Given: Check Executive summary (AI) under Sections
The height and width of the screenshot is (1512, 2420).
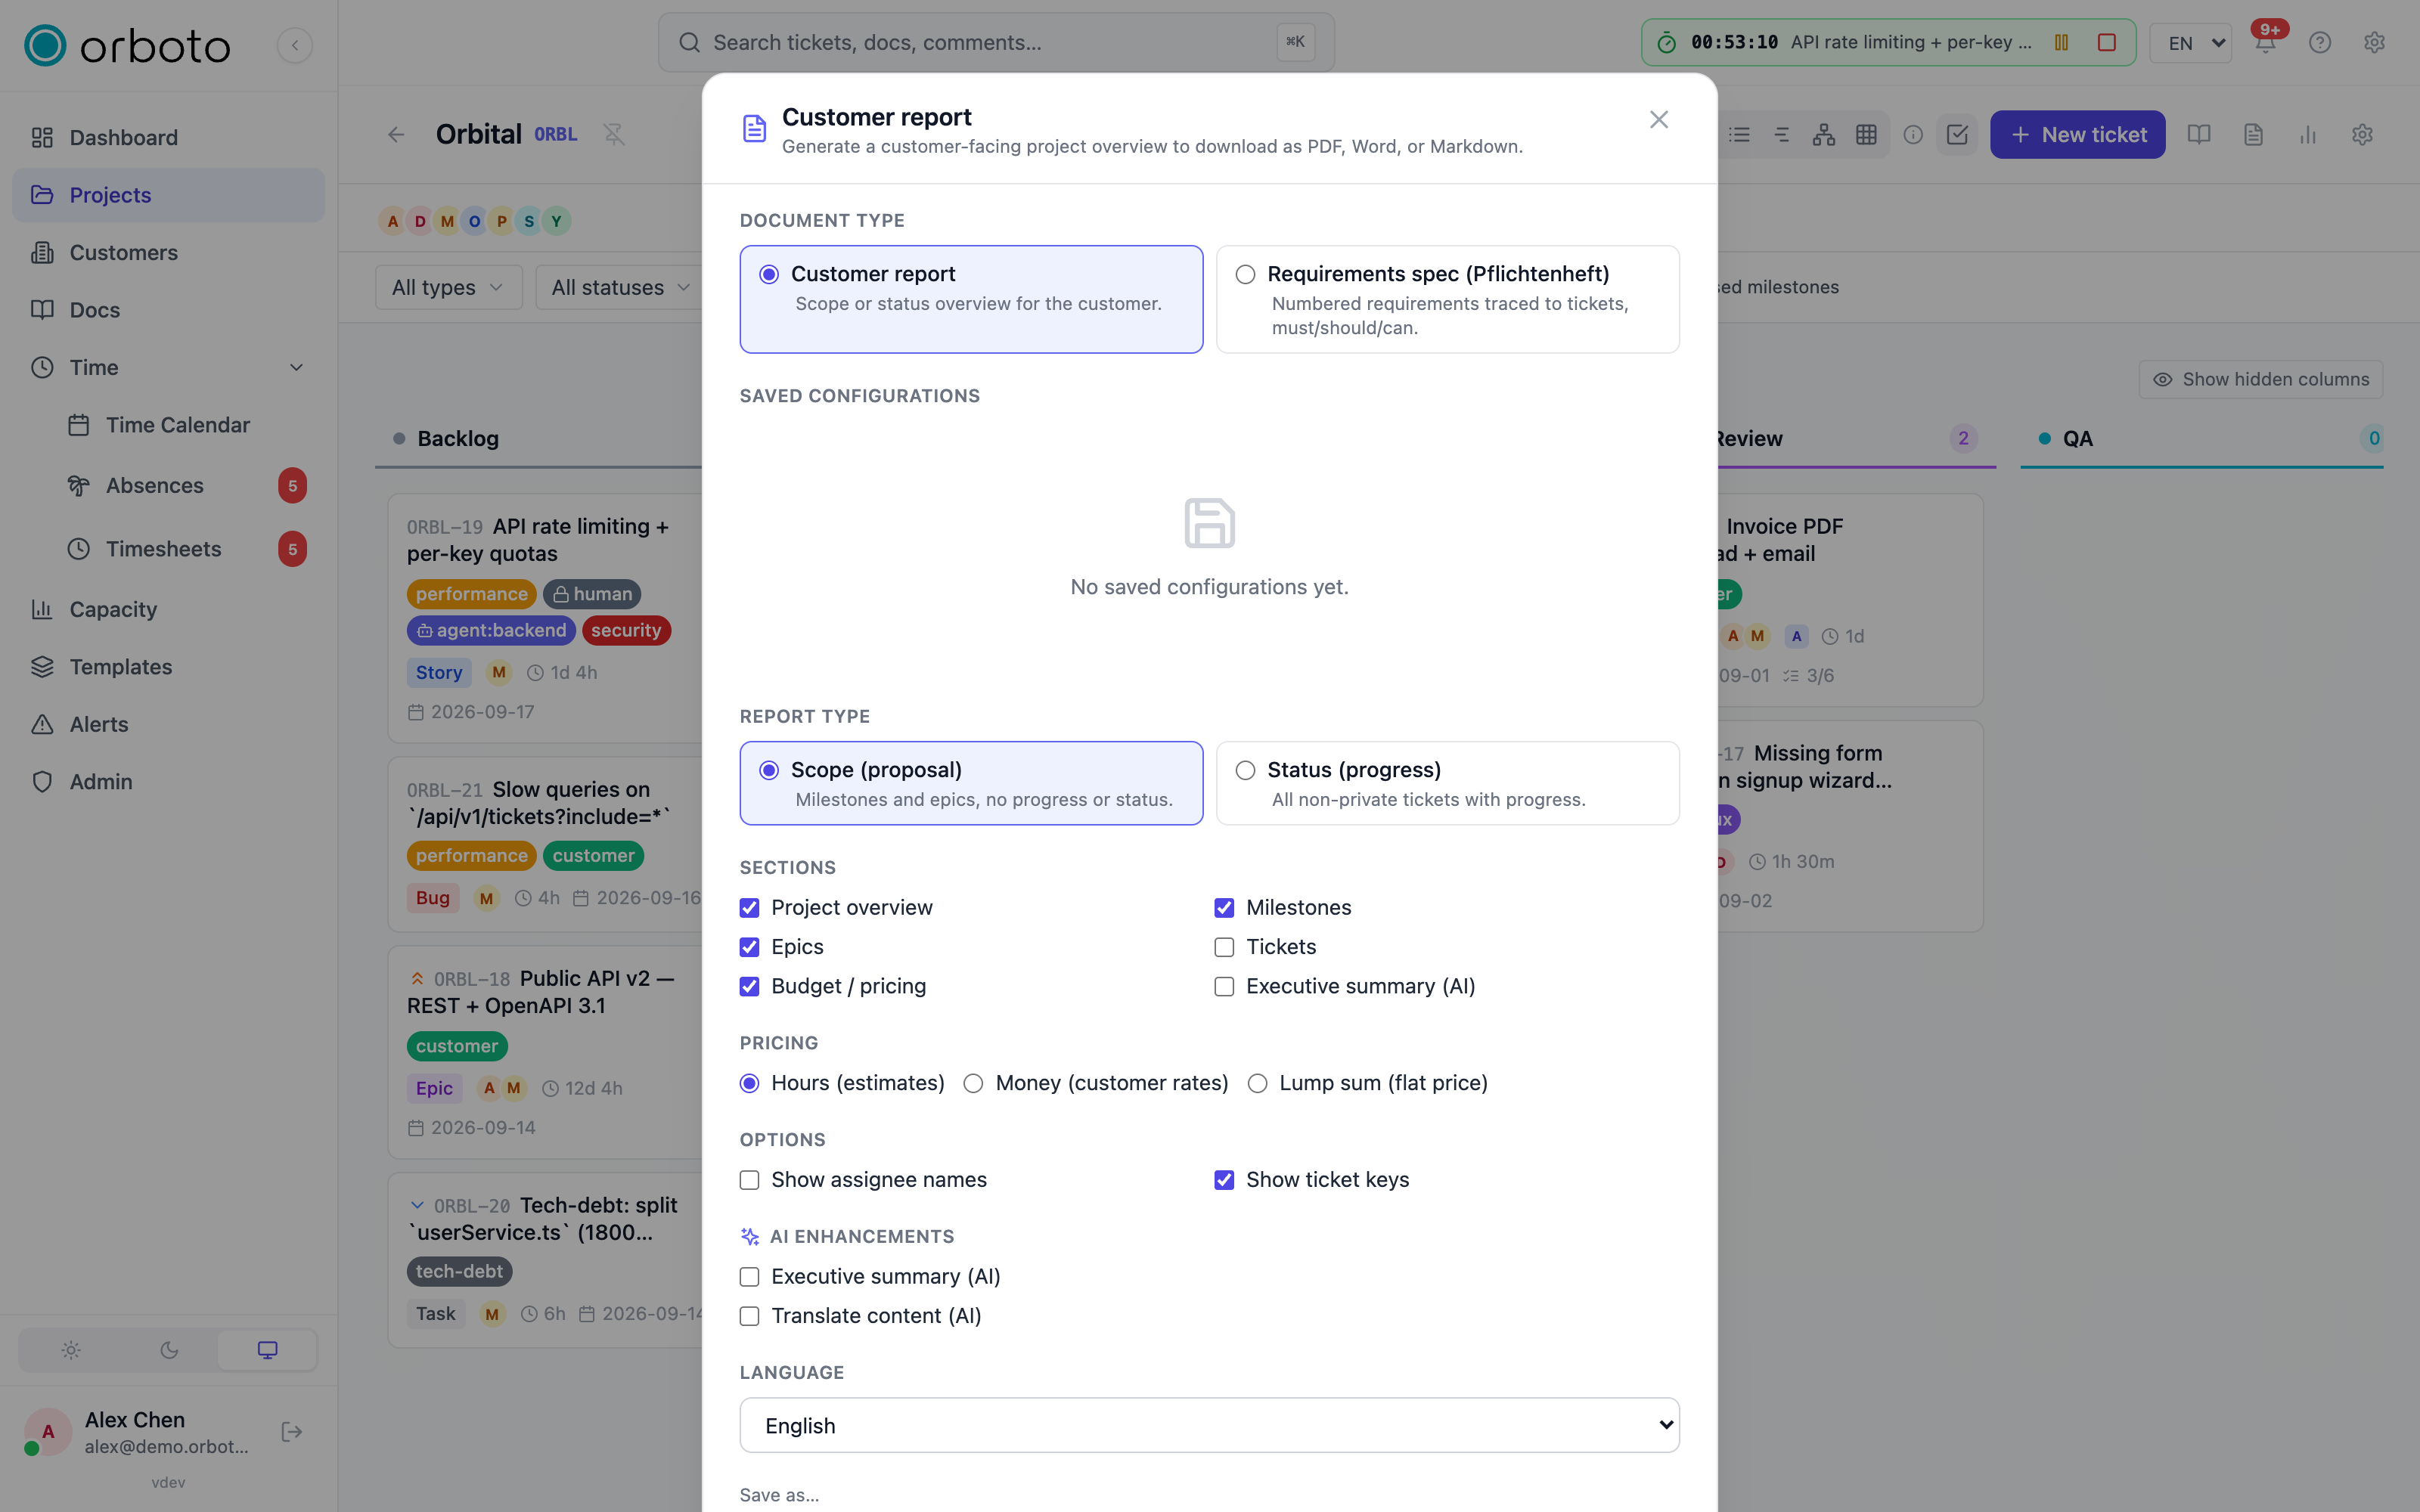Looking at the screenshot, I should point(1224,986).
